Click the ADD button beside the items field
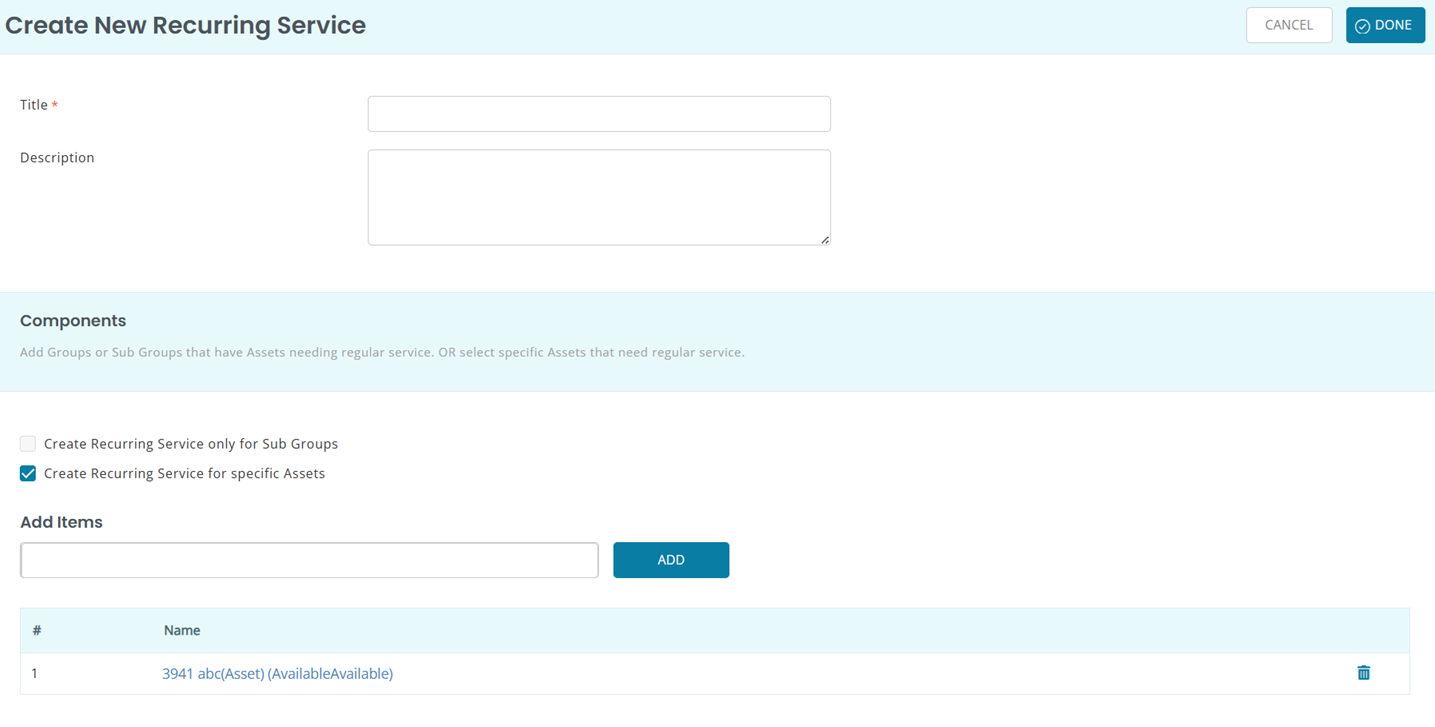Image resolution: width=1435 pixels, height=727 pixels. coord(670,560)
